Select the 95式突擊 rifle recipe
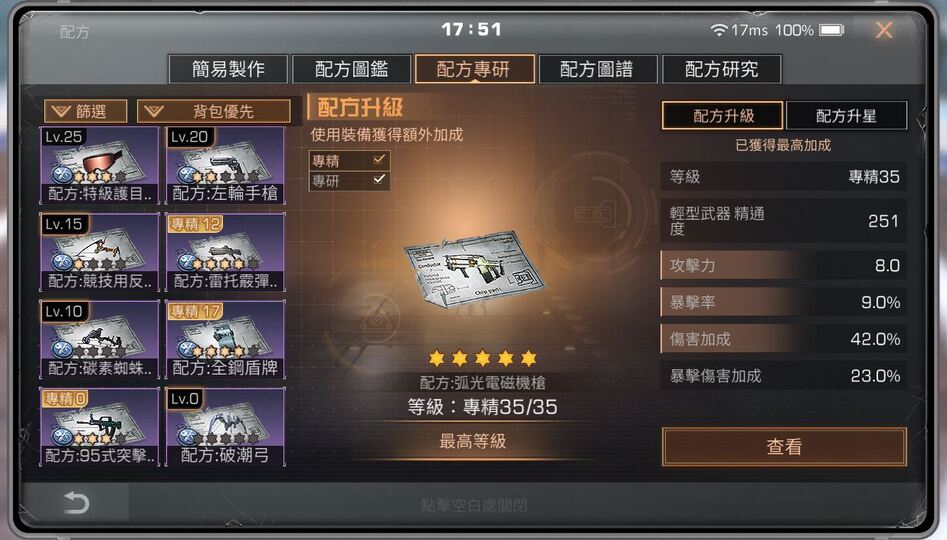Image resolution: width=947 pixels, height=540 pixels. pos(100,426)
